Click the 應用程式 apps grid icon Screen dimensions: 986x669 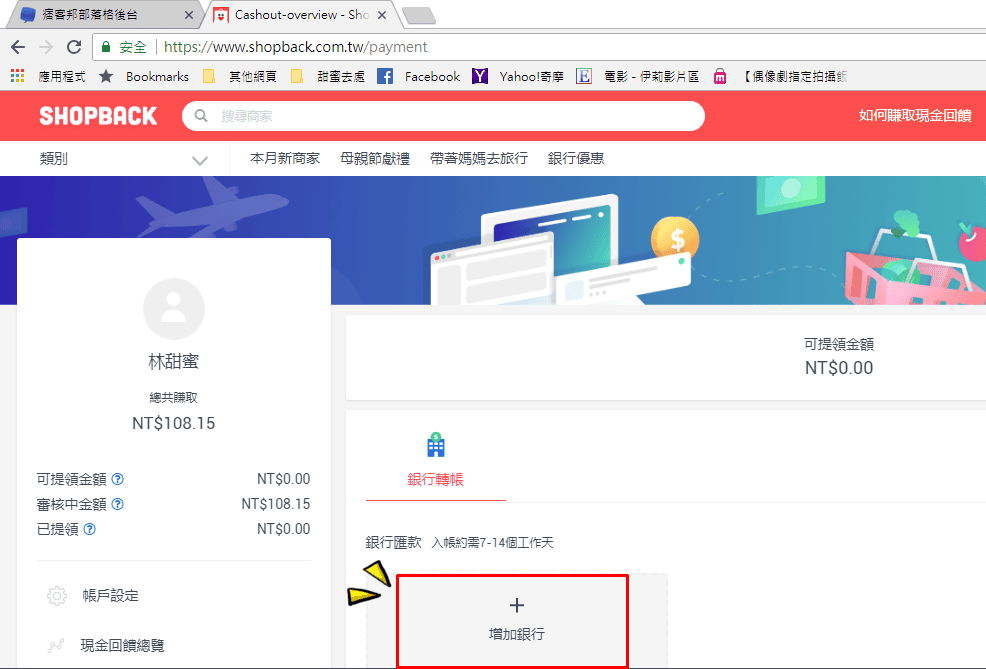pyautogui.click(x=17, y=76)
